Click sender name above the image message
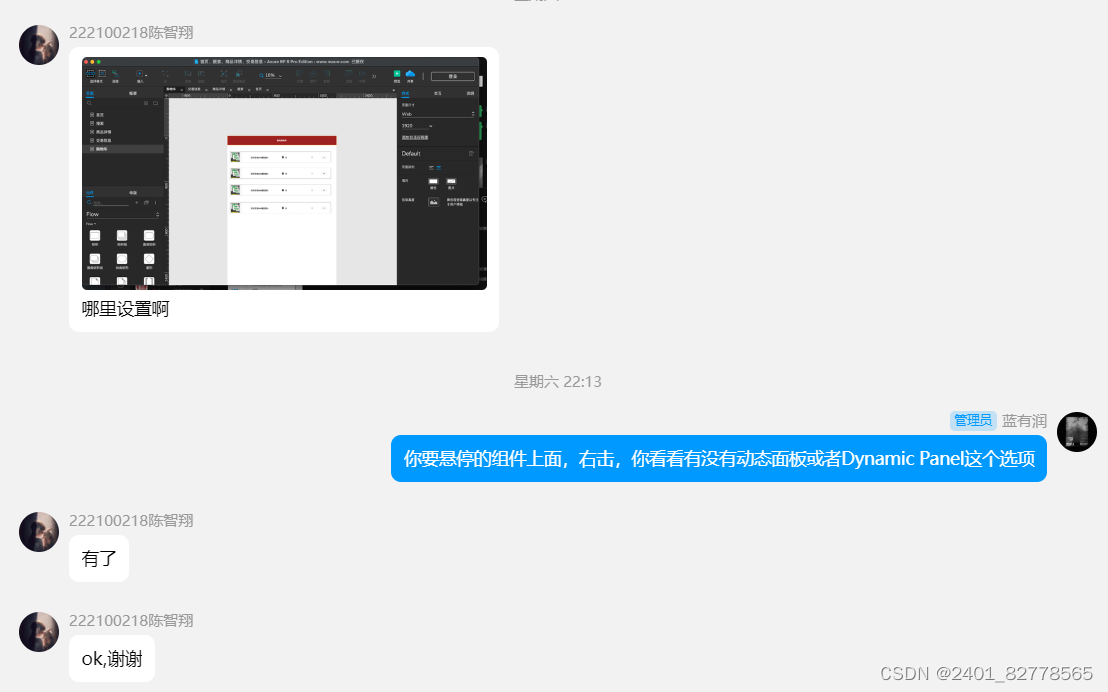This screenshot has height=692, width=1108. [131, 33]
